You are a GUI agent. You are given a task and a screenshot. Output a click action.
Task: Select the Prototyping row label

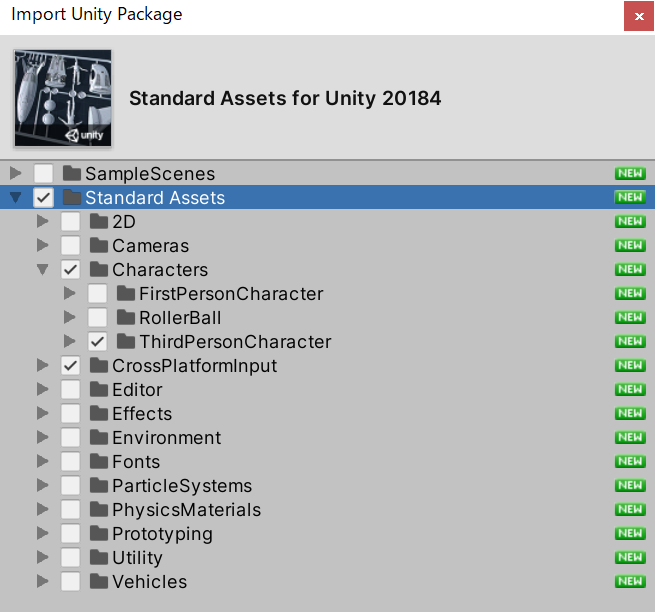[162, 534]
